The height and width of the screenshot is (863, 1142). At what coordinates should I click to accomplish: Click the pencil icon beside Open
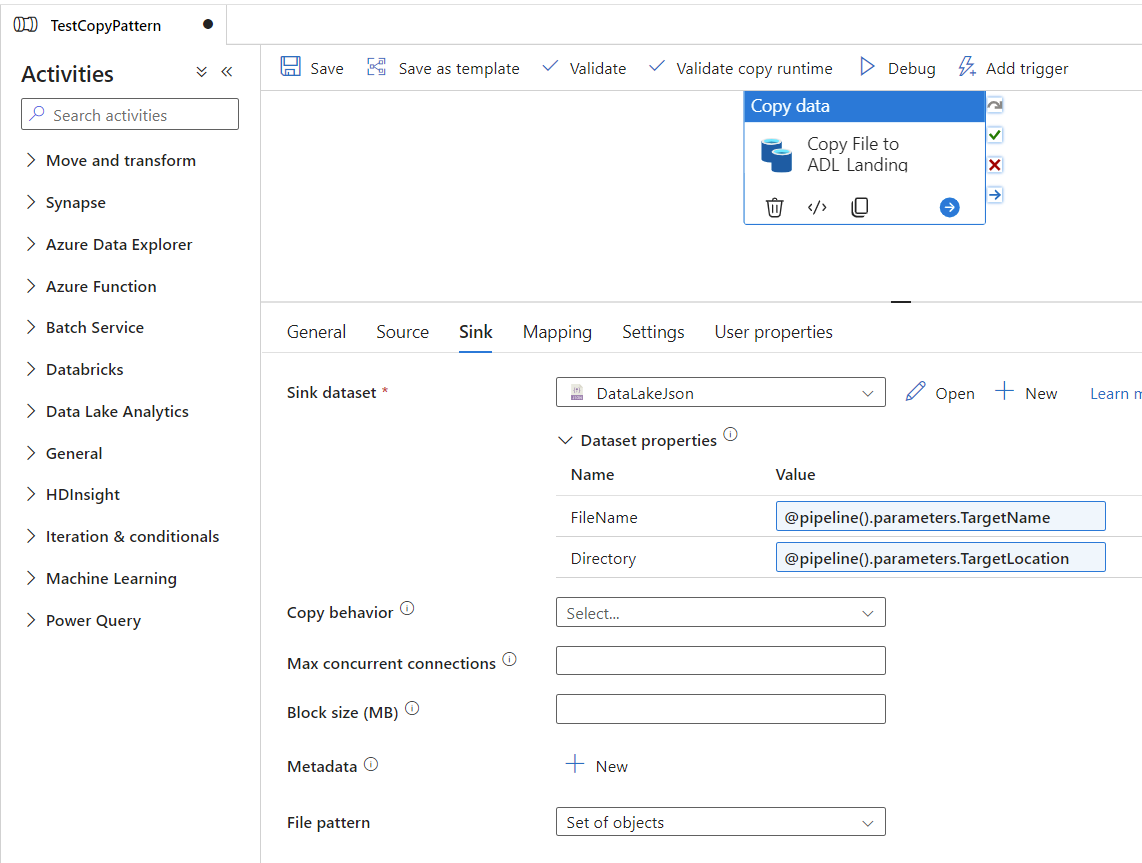coord(915,392)
